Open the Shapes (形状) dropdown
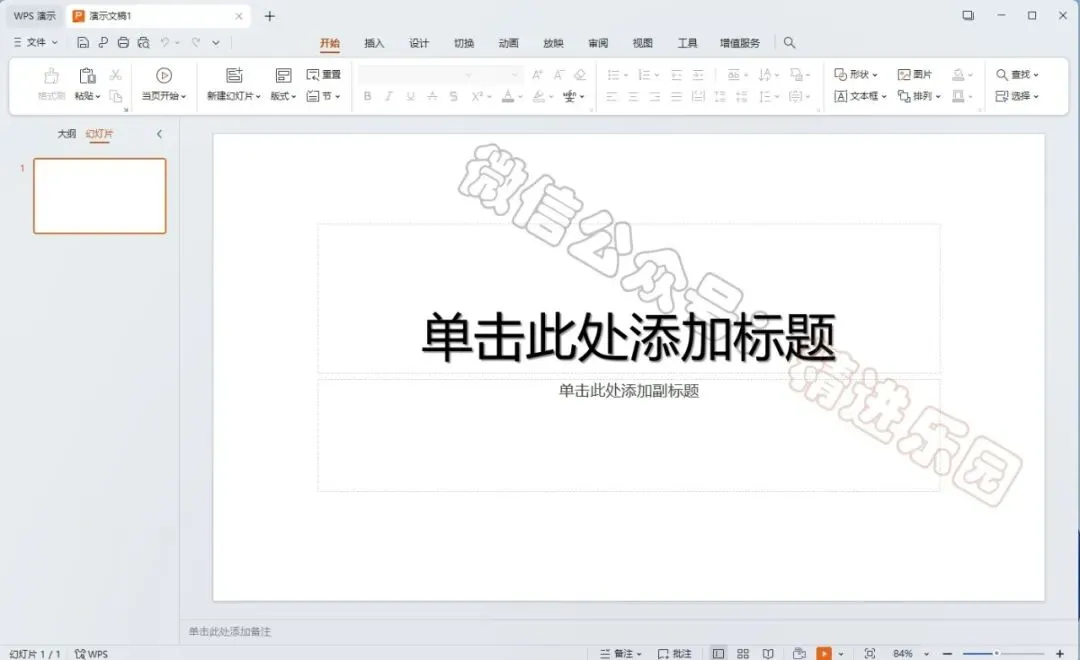The image size is (1080, 660). pyautogui.click(x=856, y=74)
